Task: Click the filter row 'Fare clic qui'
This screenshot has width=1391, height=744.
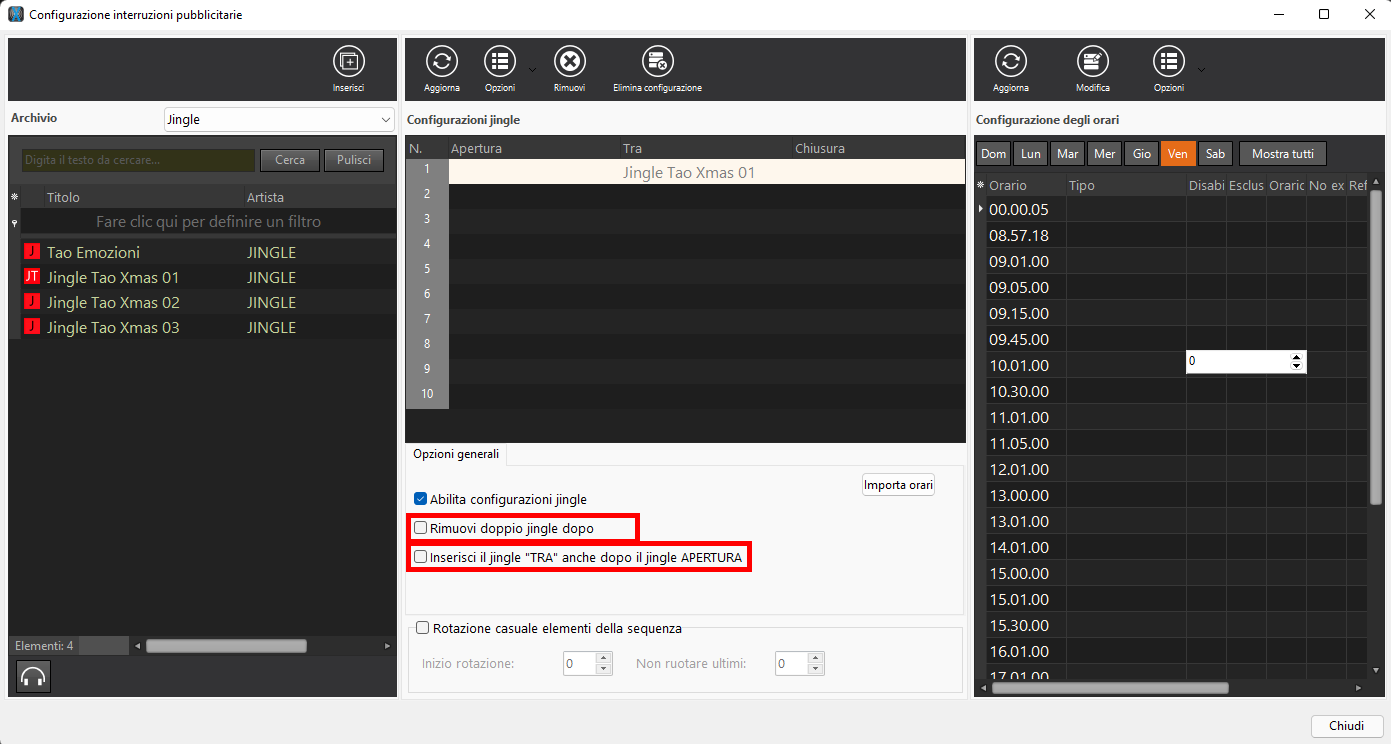Action: [208, 222]
